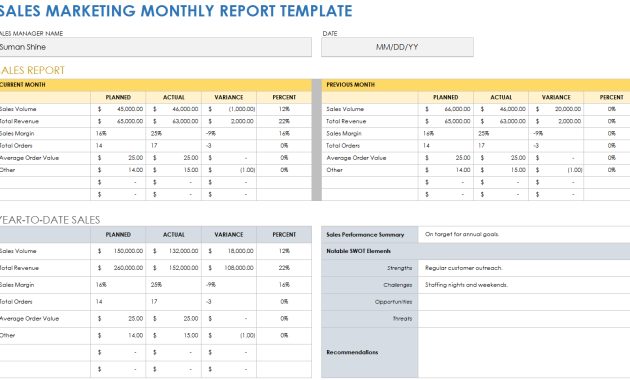The width and height of the screenshot is (630, 380).
Task: Click Current Month Total Revenue planned 65,000.00 cell
Action: click(118, 121)
